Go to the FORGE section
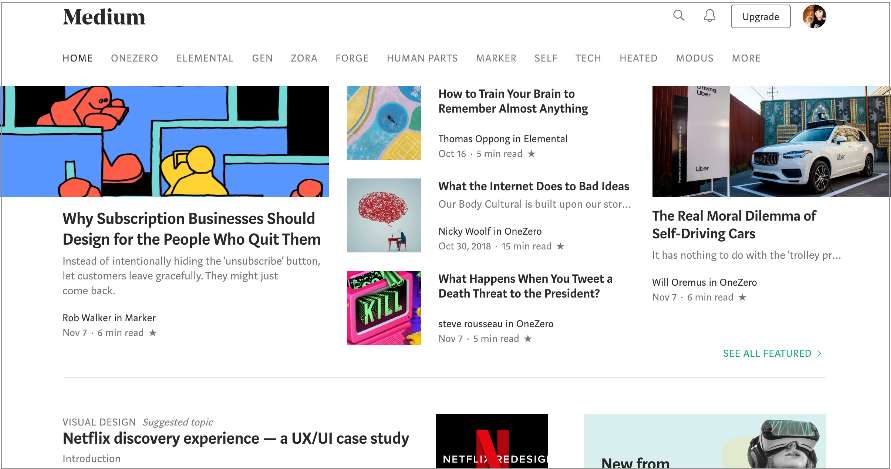891x469 pixels. click(352, 58)
